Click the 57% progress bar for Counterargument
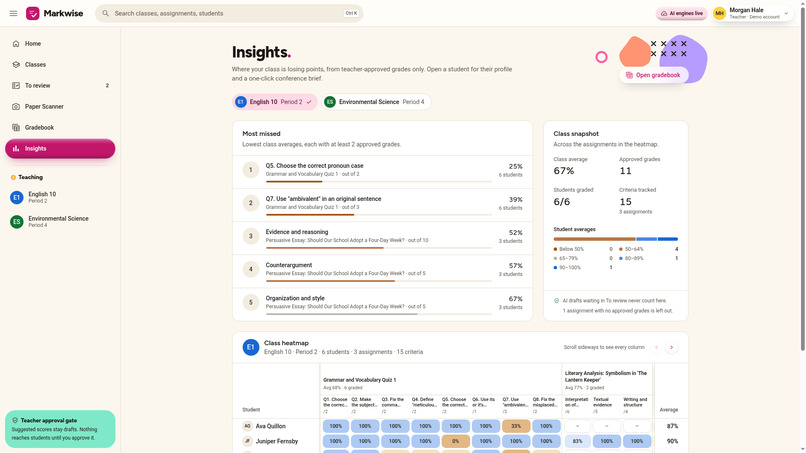The image size is (806, 453). (379, 281)
